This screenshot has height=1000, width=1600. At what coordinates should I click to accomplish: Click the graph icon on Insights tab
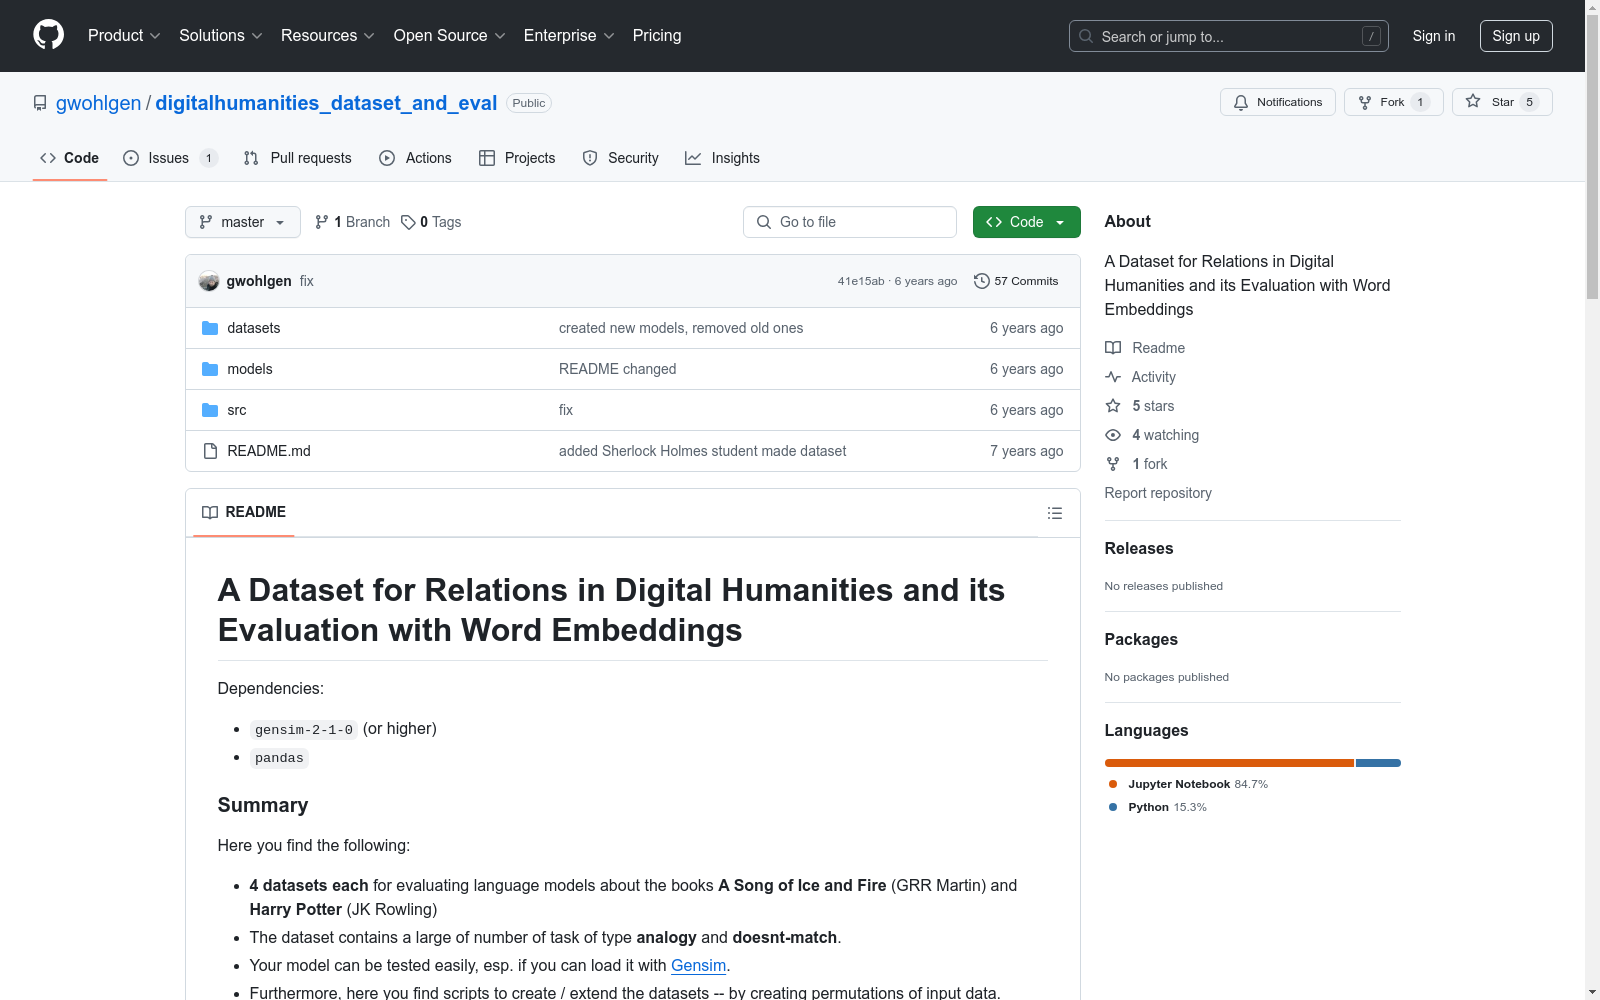click(693, 158)
